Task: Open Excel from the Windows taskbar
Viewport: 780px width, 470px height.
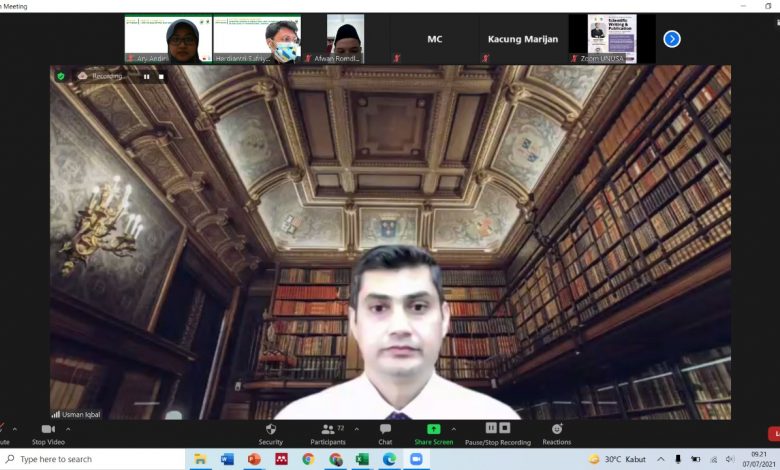Action: click(362, 459)
